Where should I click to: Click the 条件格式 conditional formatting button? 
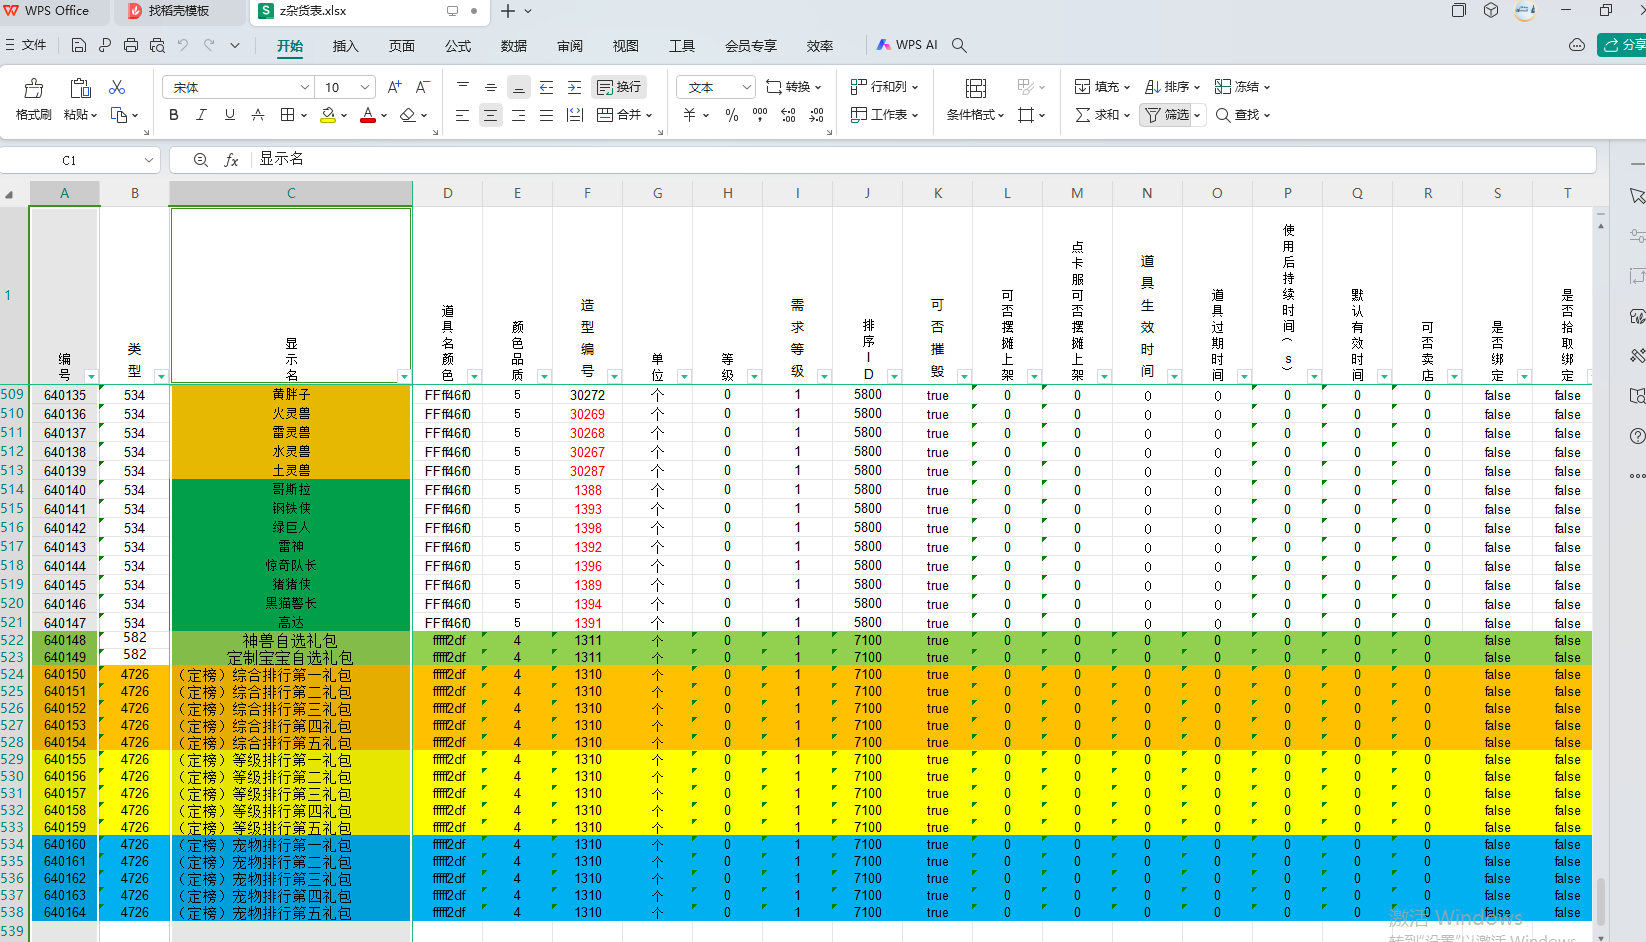click(975, 99)
